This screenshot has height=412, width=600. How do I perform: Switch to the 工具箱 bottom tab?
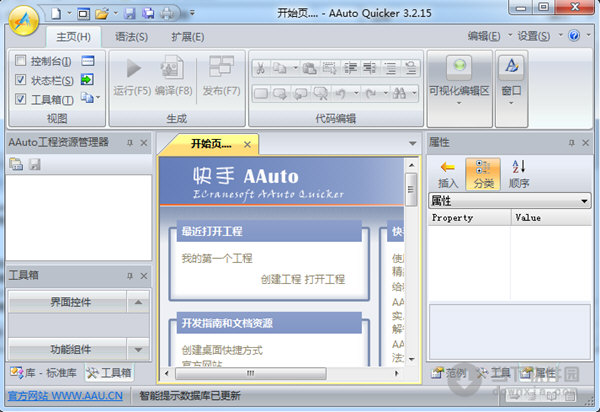[109, 373]
